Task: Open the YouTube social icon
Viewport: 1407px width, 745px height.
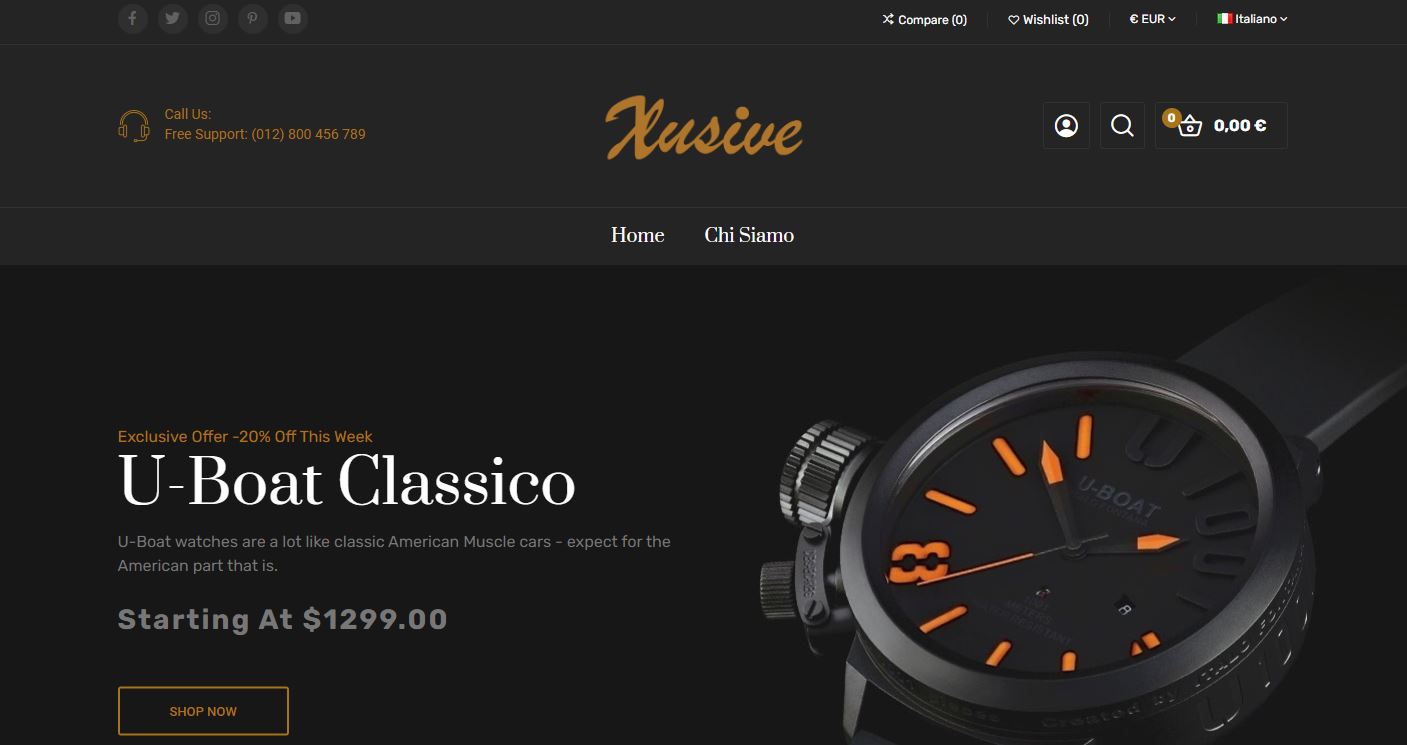Action: [292, 18]
